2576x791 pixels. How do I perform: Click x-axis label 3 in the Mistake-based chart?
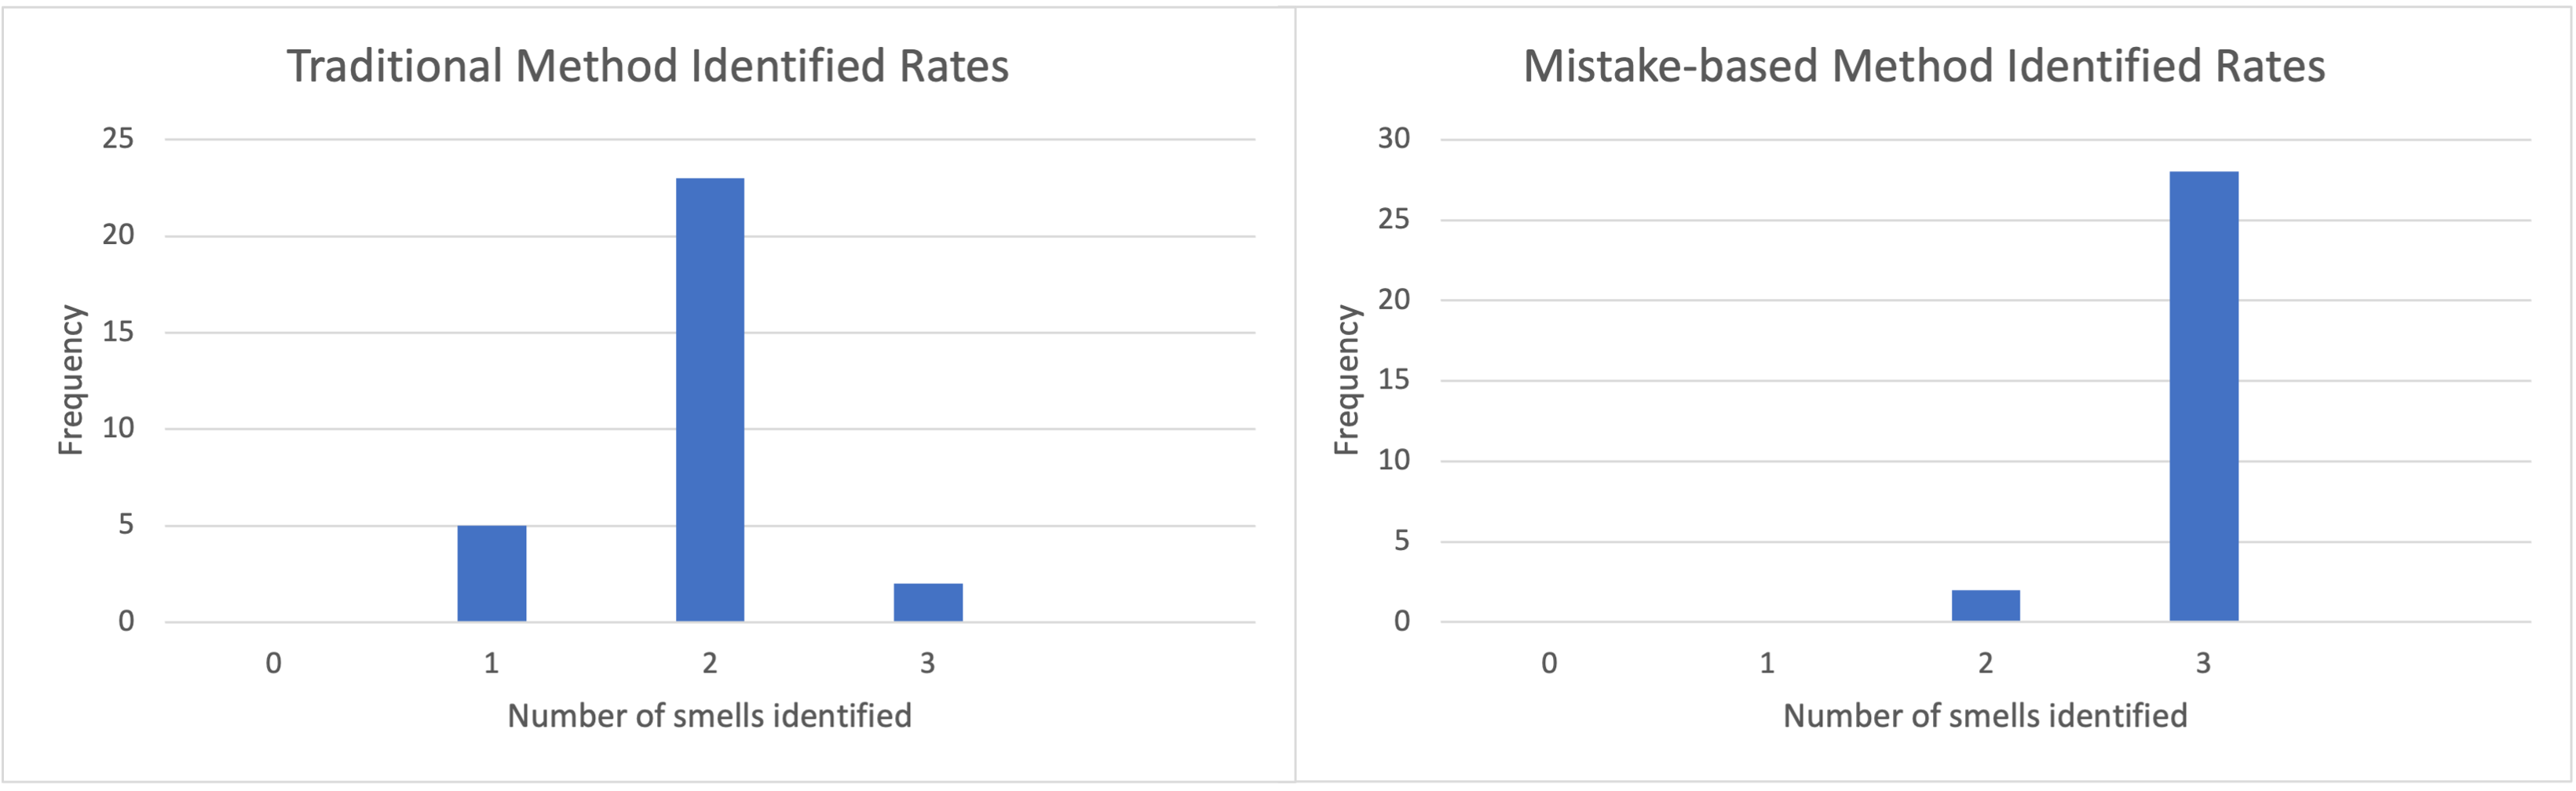click(2203, 663)
